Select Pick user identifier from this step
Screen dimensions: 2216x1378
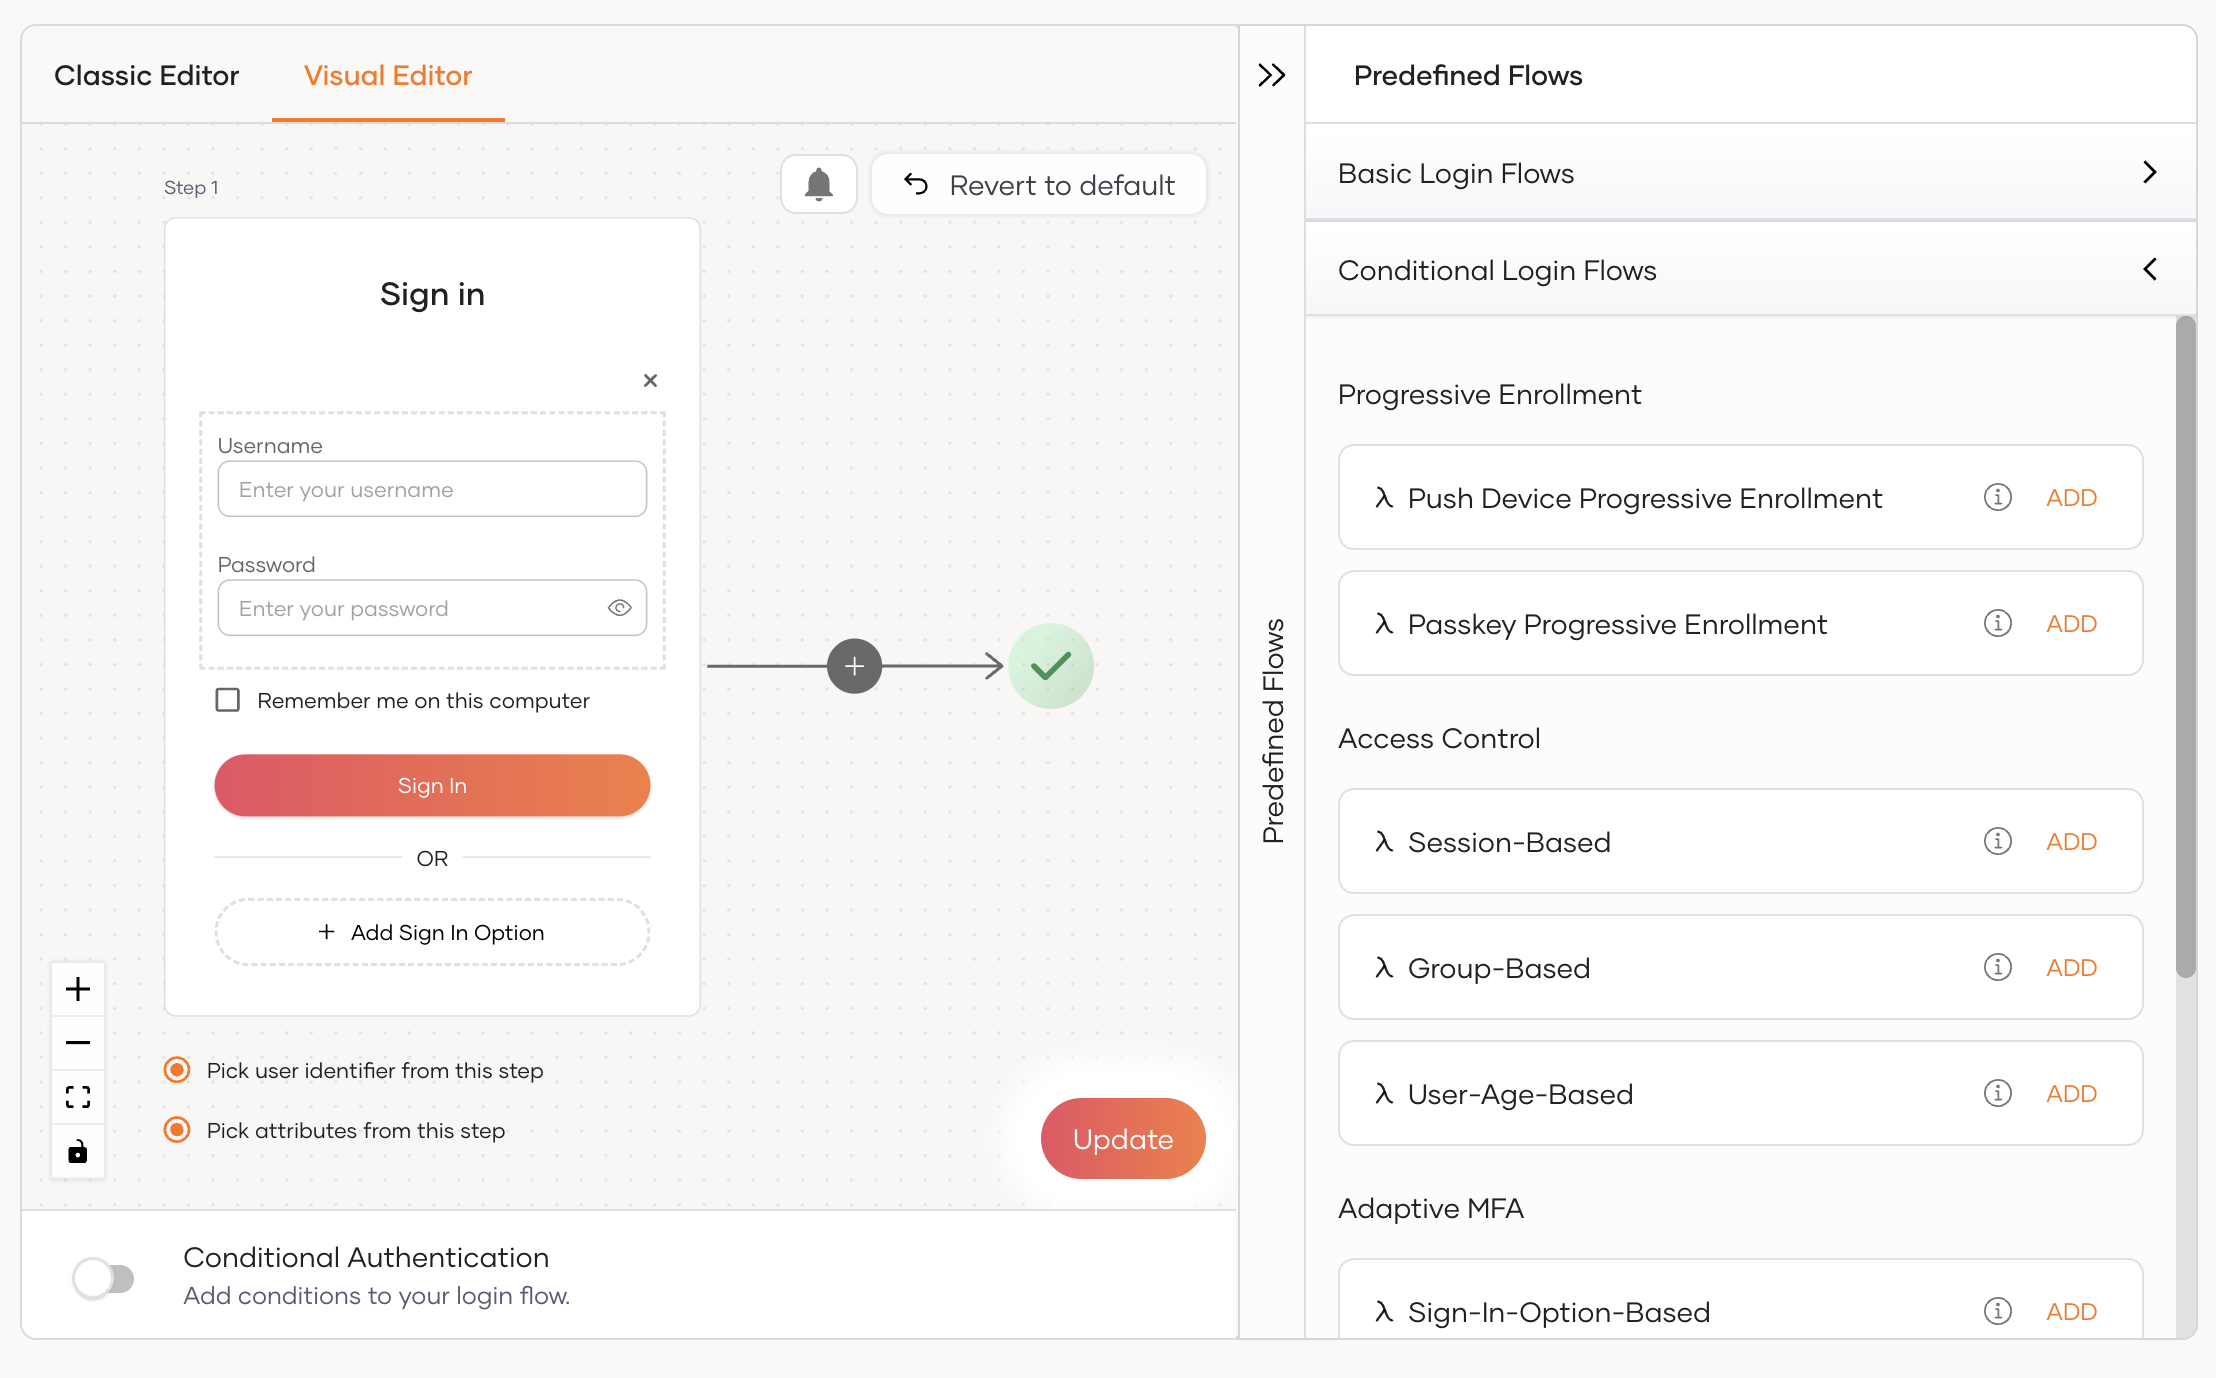pyautogui.click(x=177, y=1070)
